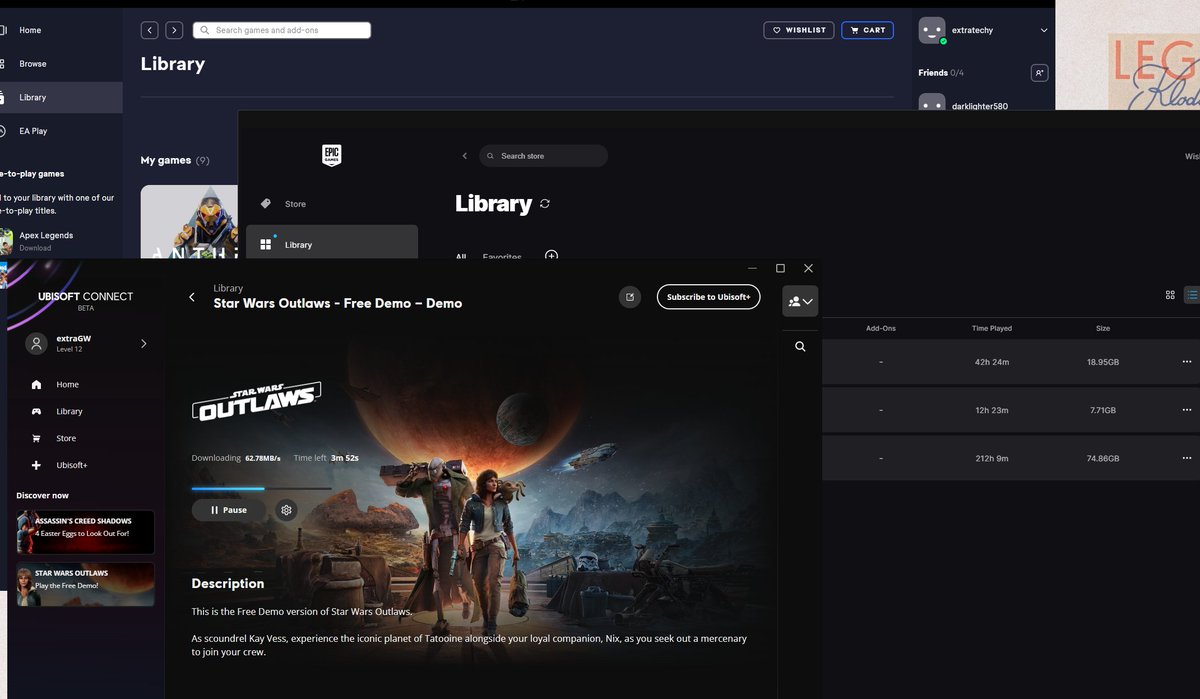The height and width of the screenshot is (699, 1200).
Task: Open the Ubisoft friends dropdown
Action: click(801, 301)
